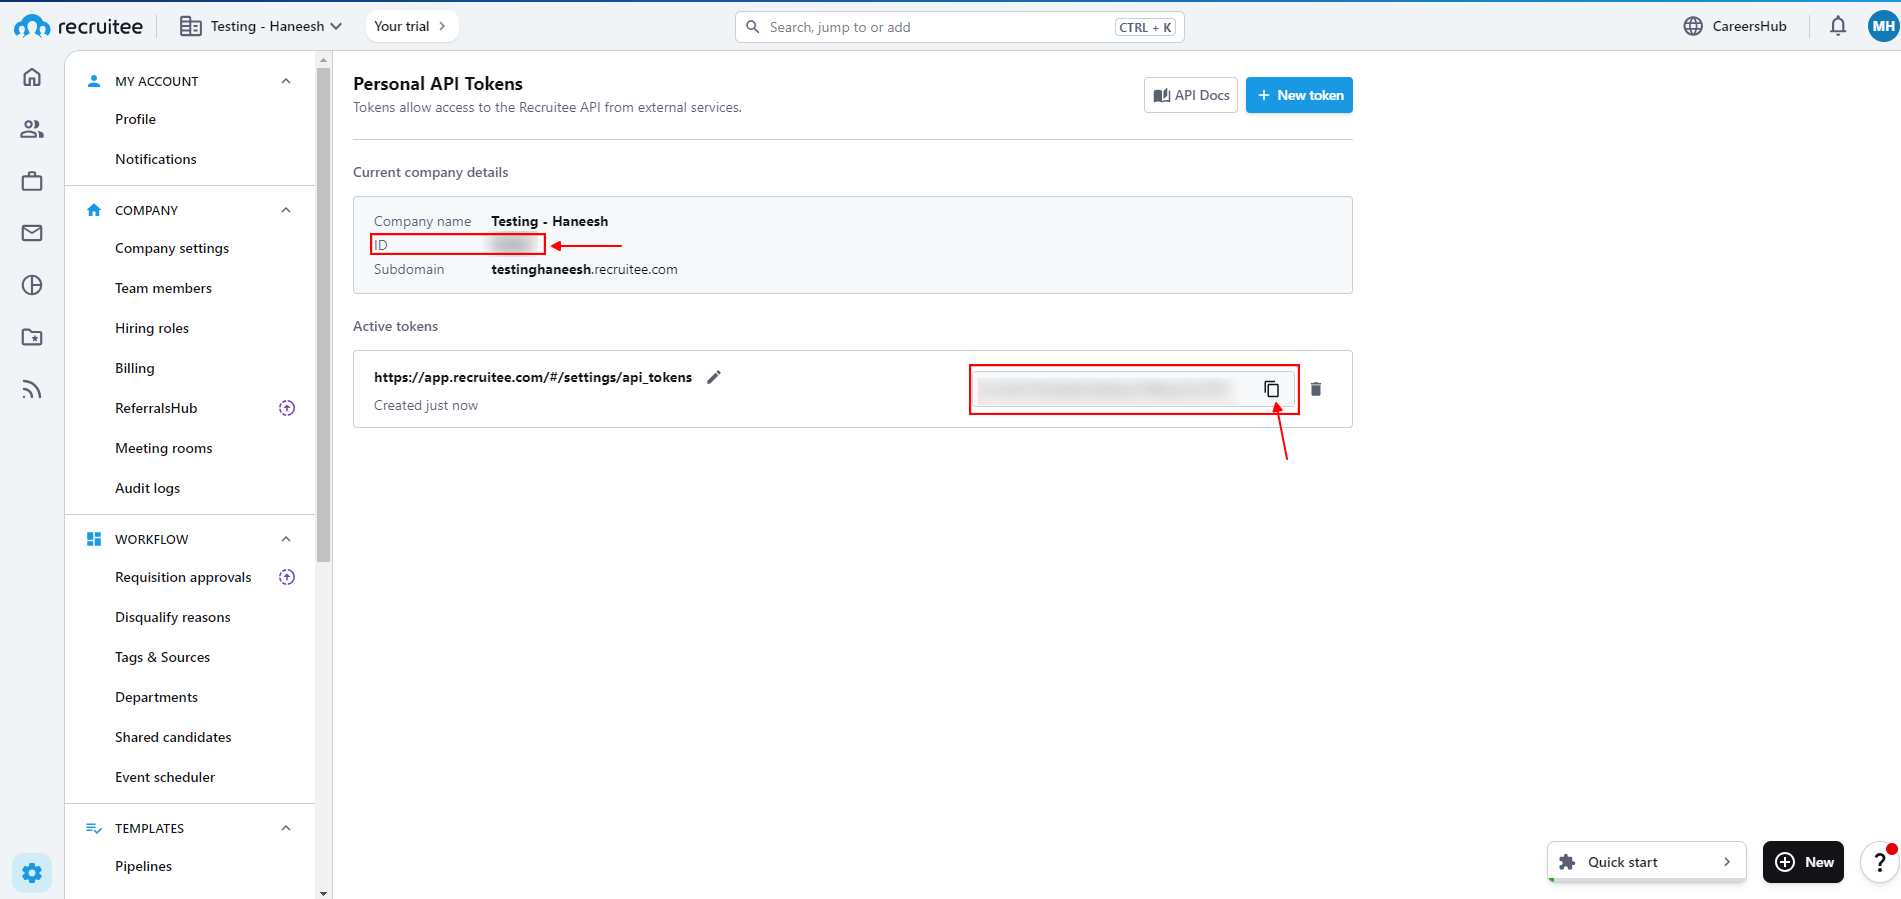Open the Recruitee home logo
1901x899 pixels.
[78, 26]
